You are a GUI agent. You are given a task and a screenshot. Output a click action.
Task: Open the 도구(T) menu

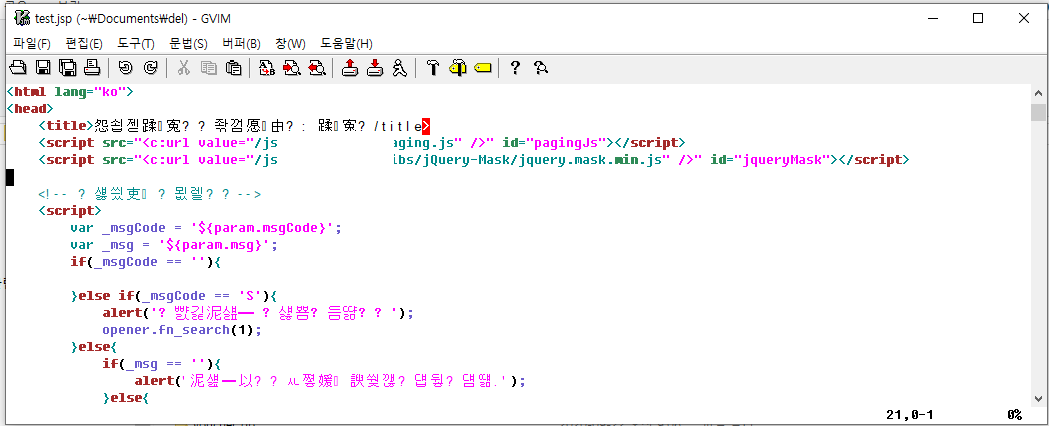pos(136,43)
